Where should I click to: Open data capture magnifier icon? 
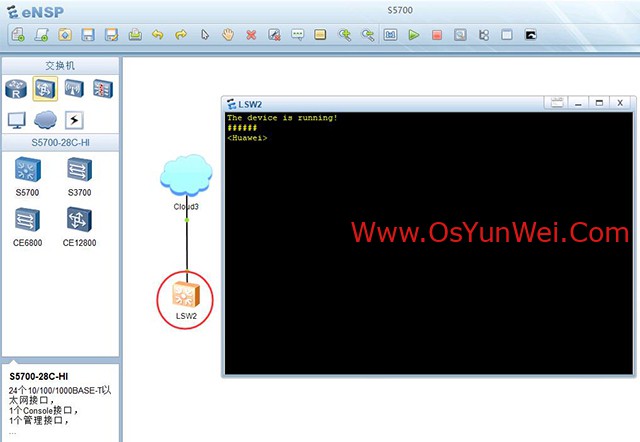click(460, 35)
